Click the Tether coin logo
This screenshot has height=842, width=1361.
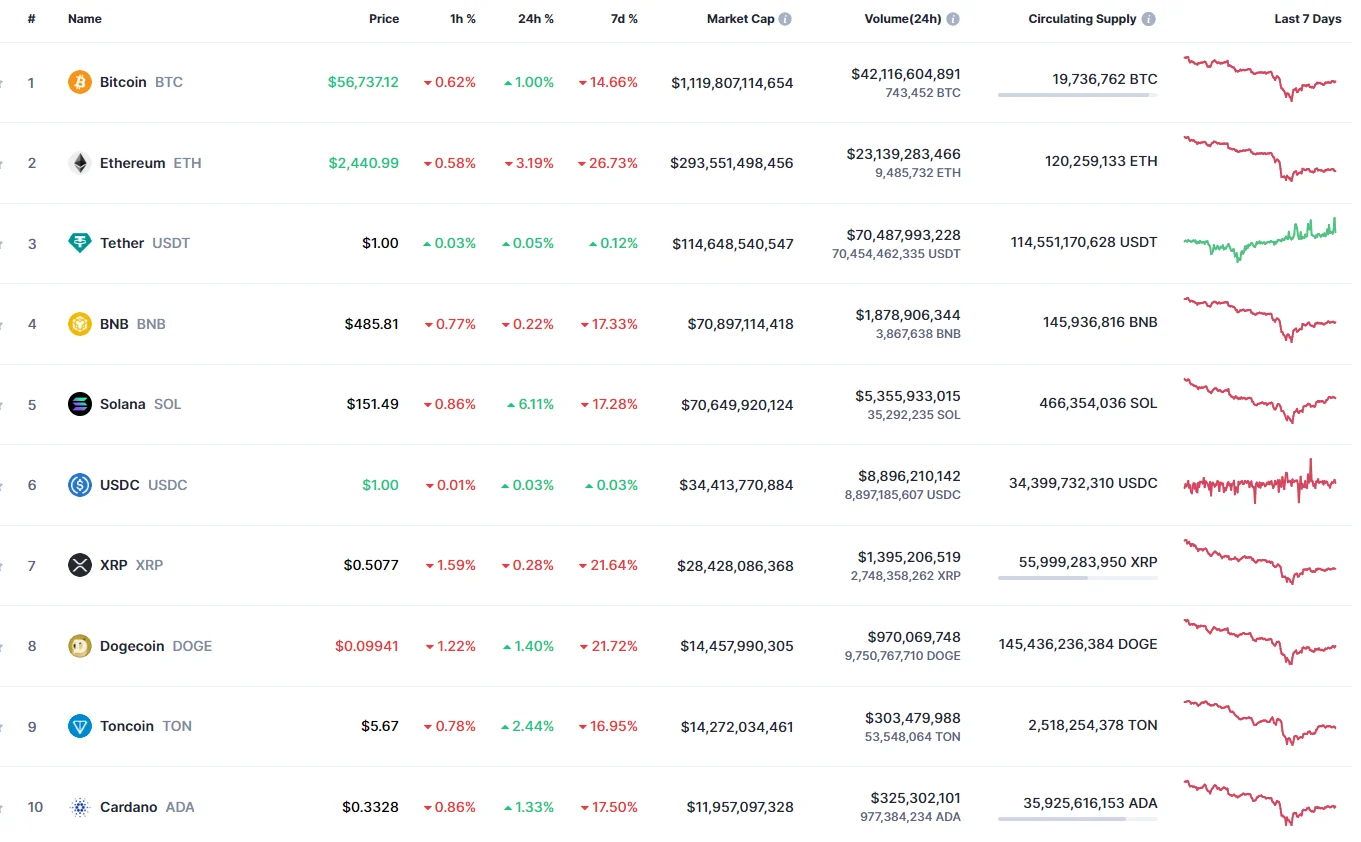coord(80,243)
